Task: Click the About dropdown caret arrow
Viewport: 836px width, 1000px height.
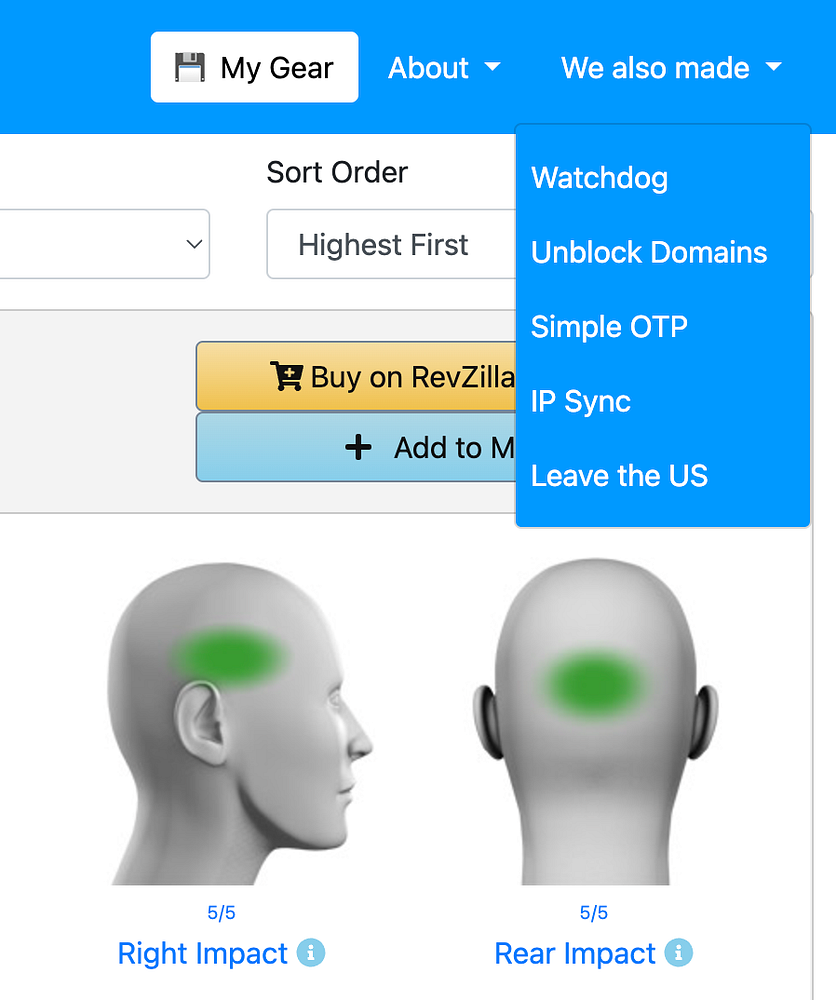Action: click(492, 66)
